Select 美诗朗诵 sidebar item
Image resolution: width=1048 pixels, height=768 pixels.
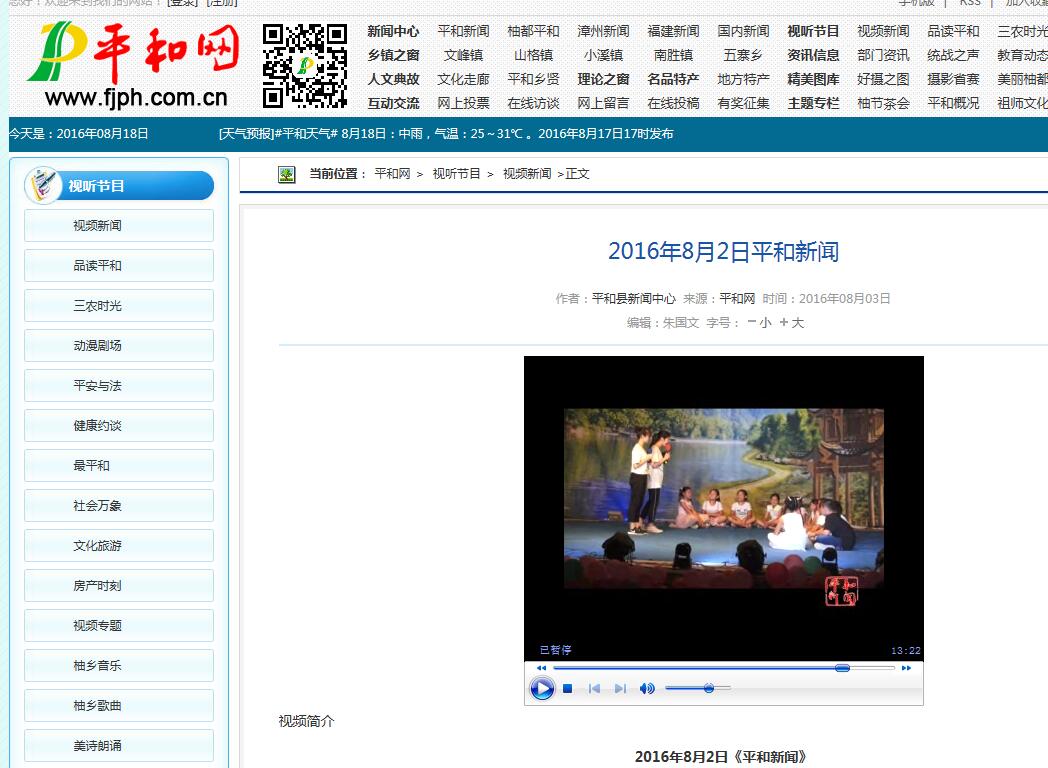tap(119, 745)
